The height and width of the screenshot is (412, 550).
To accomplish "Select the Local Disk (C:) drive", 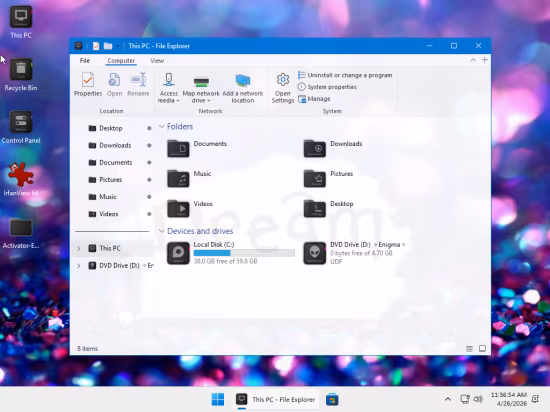I will point(231,253).
